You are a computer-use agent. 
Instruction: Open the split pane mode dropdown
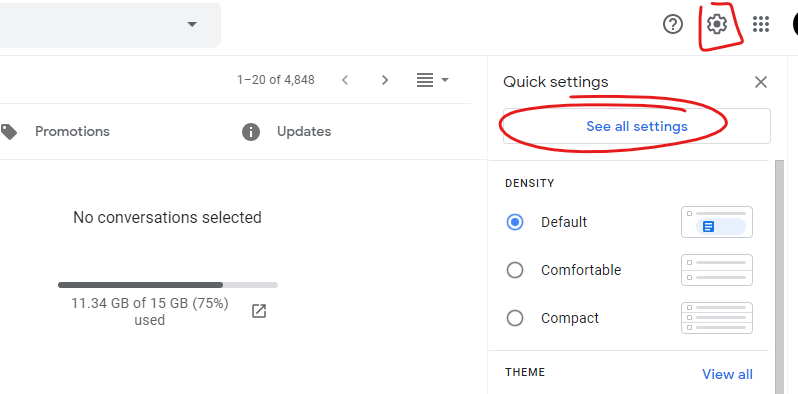[433, 80]
